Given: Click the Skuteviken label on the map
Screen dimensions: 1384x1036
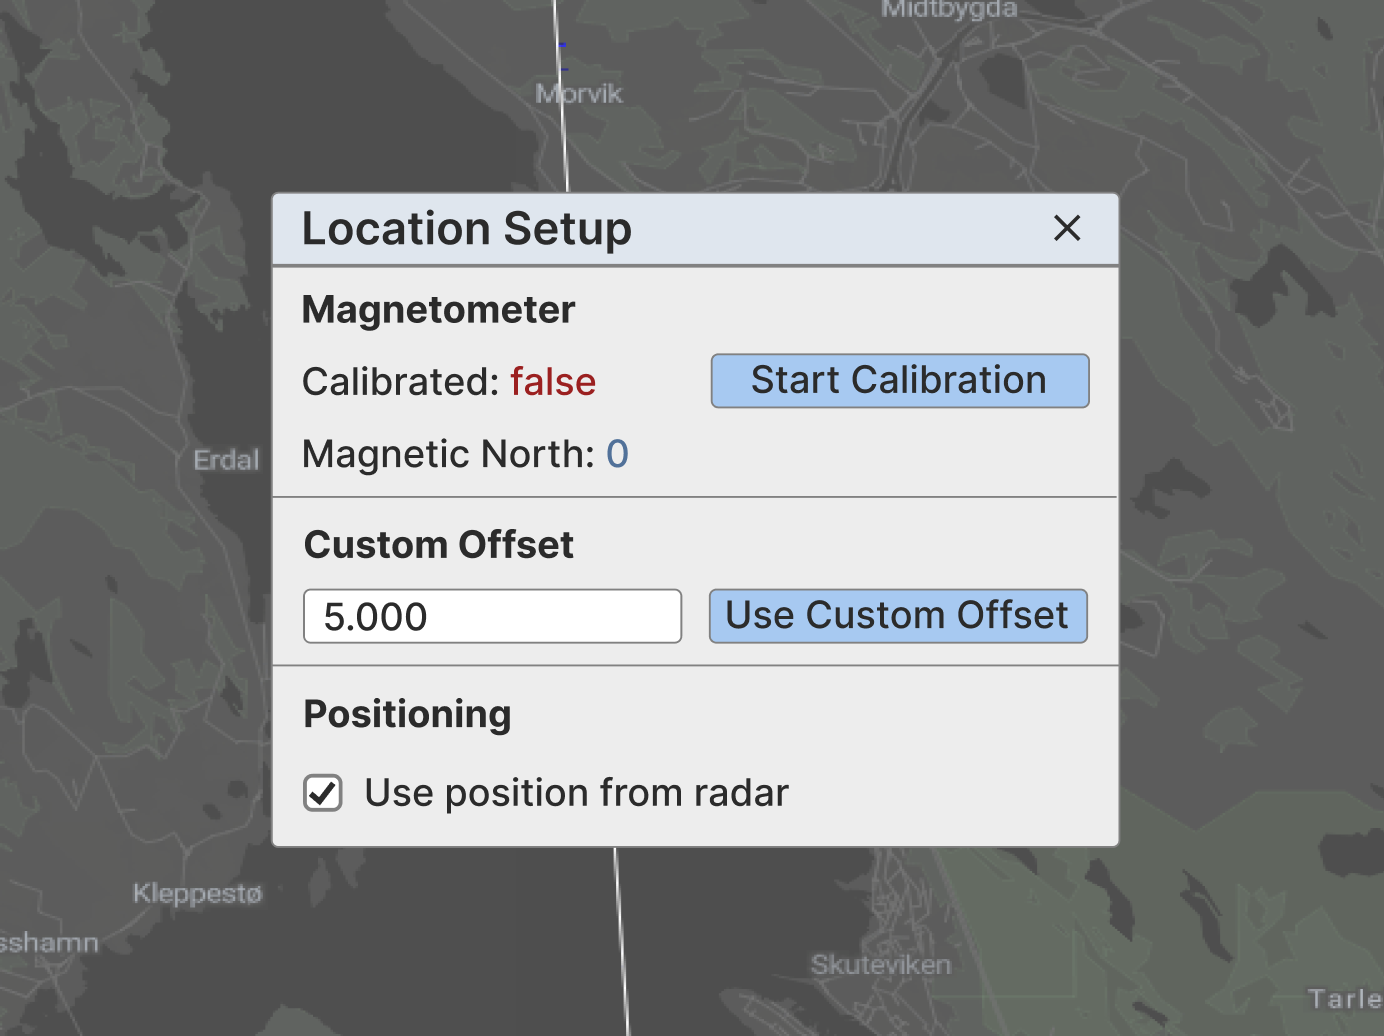Looking at the screenshot, I should 881,965.
